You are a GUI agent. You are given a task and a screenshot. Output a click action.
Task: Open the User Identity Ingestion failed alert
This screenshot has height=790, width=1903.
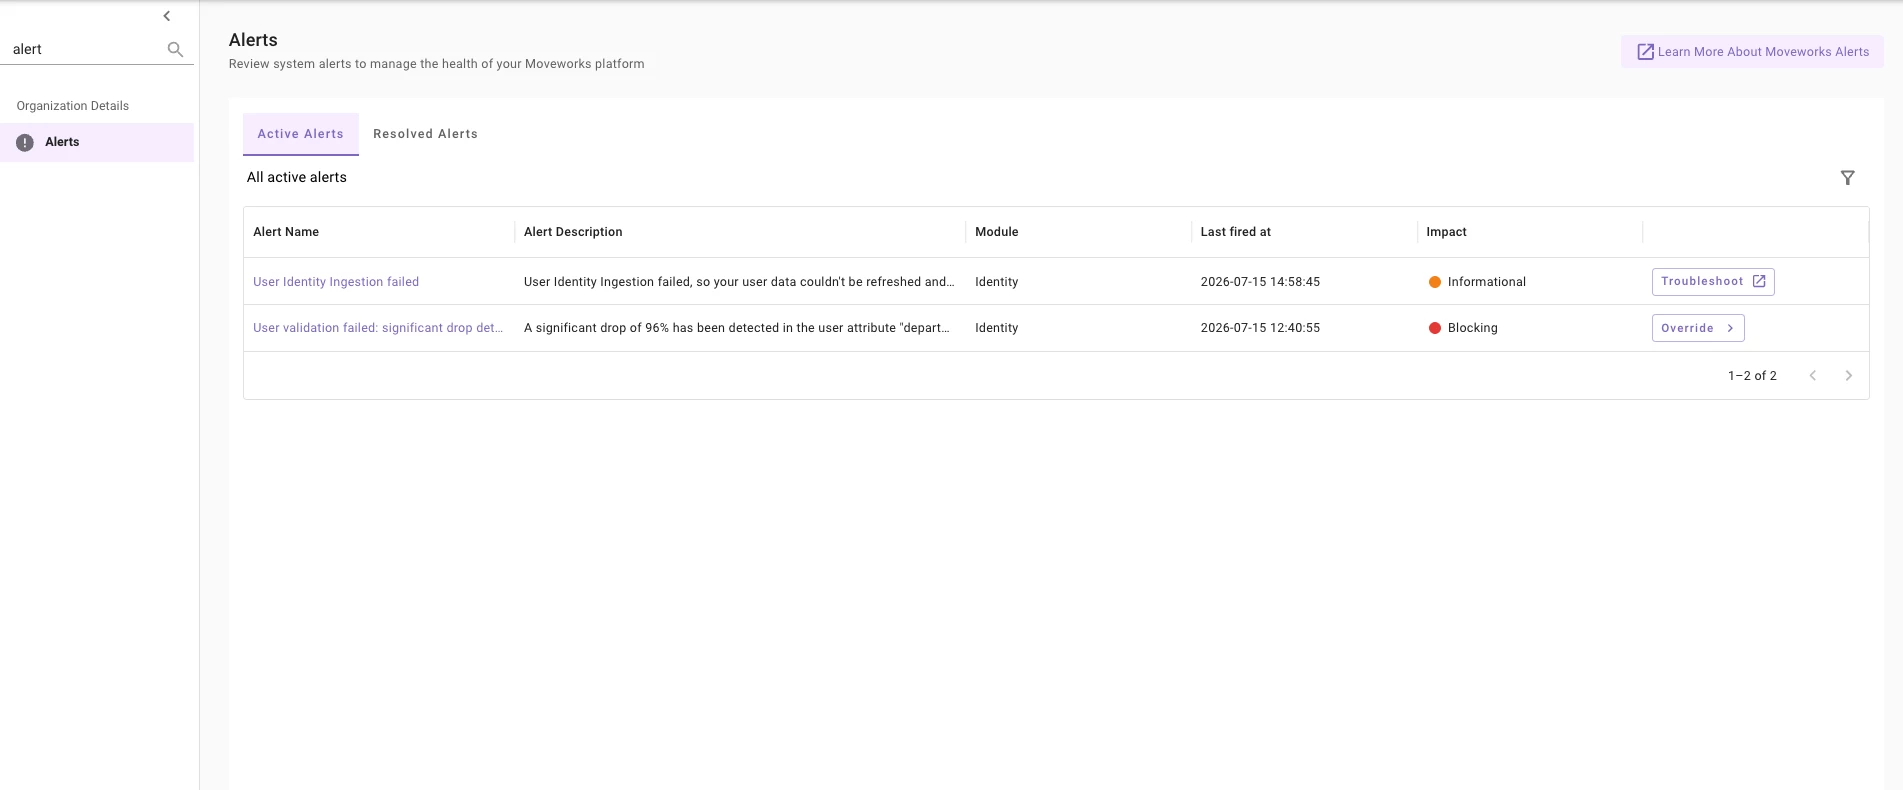tap(336, 282)
